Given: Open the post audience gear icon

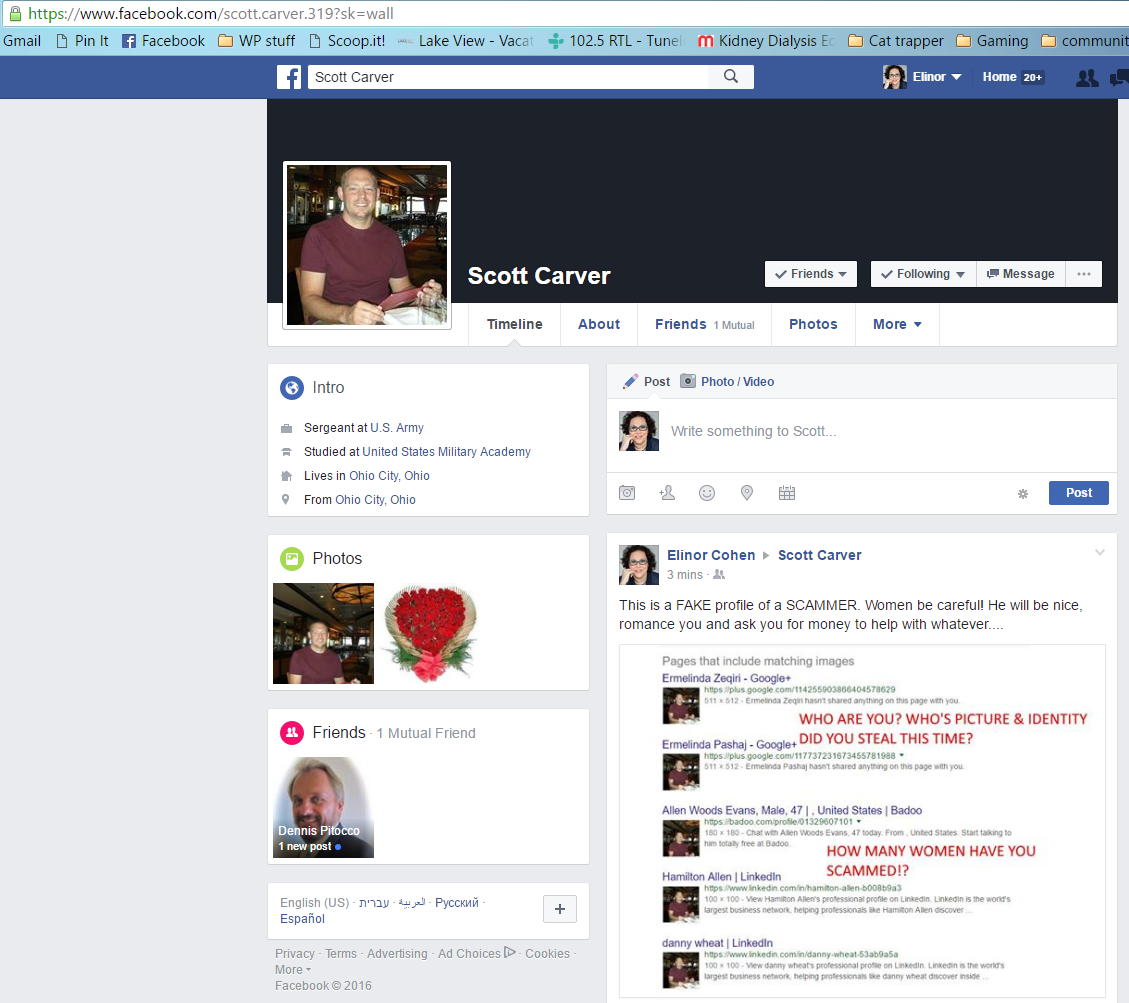Looking at the screenshot, I should pos(1022,494).
